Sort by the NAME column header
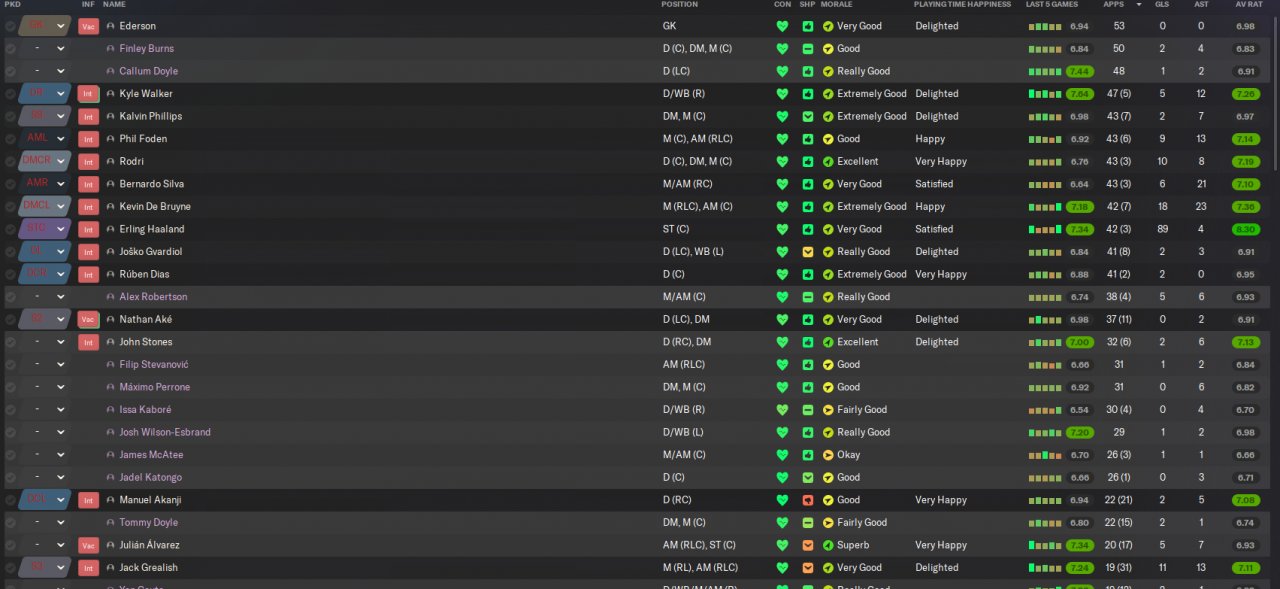Screen dimensions: 1280x589 pyautogui.click(x=114, y=5)
